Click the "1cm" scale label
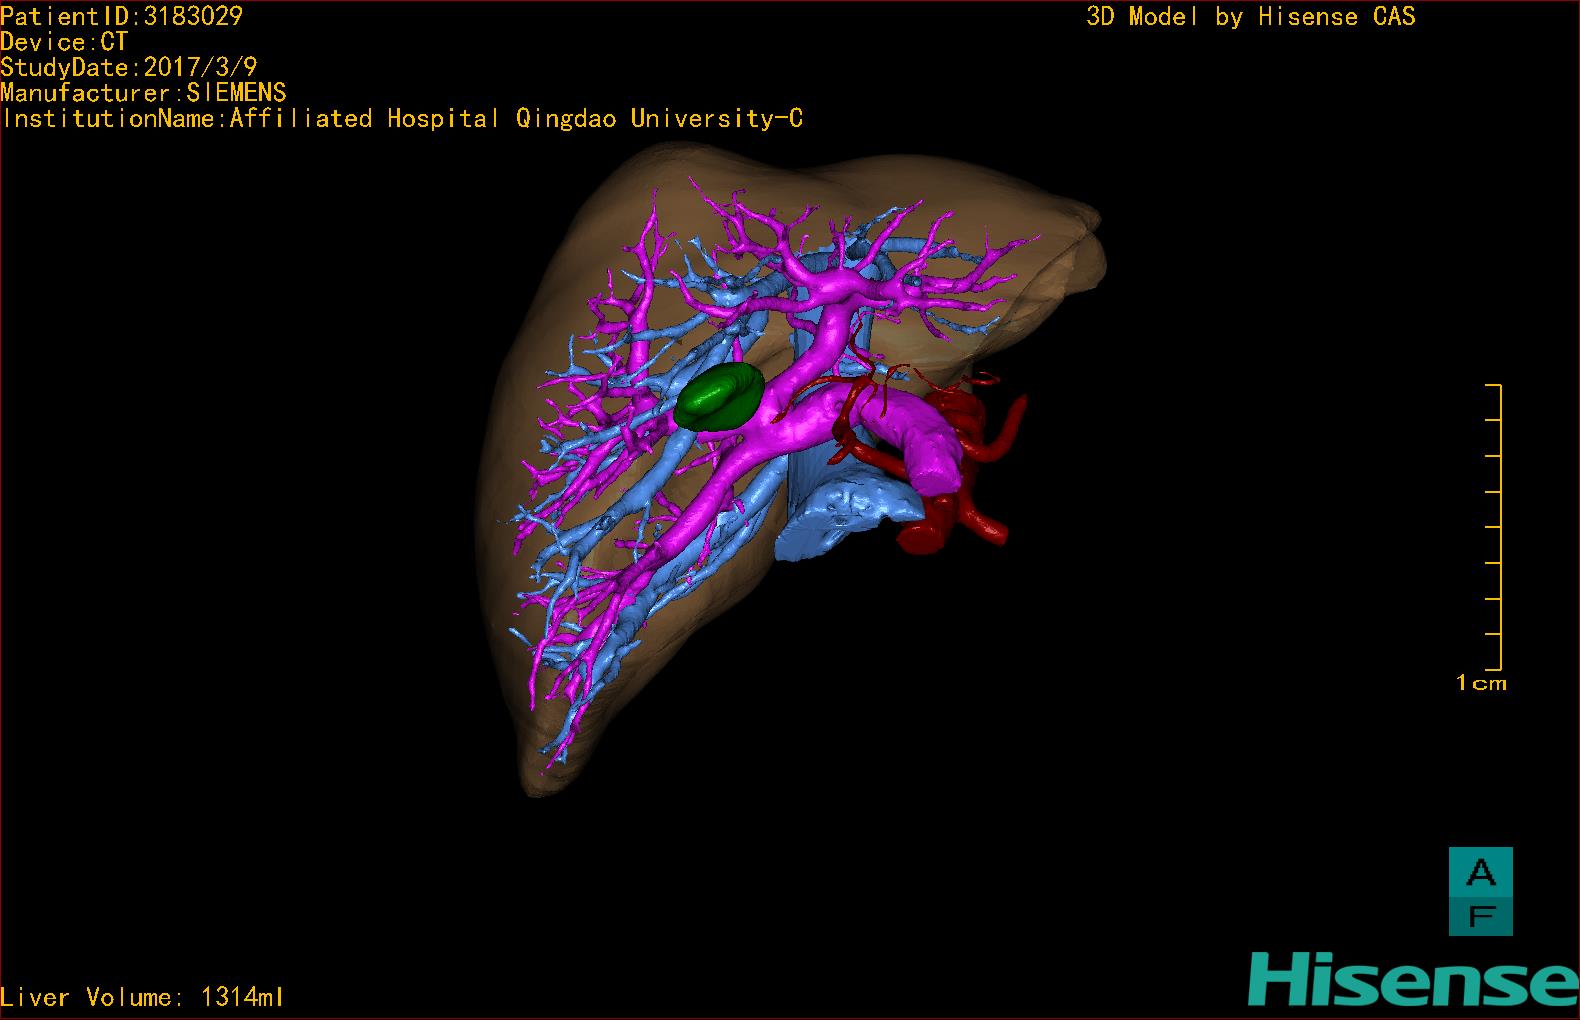 1481,683
